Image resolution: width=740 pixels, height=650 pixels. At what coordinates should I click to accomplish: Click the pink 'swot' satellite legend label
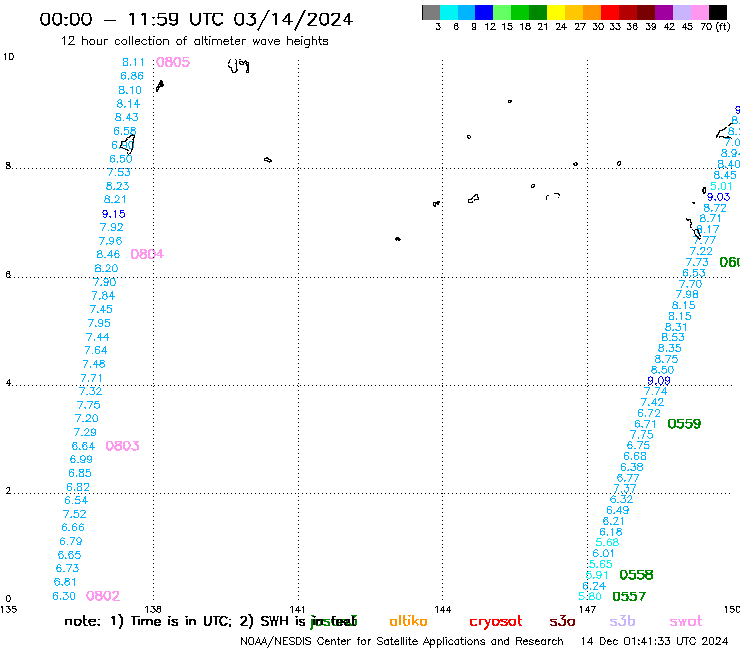tap(685, 622)
